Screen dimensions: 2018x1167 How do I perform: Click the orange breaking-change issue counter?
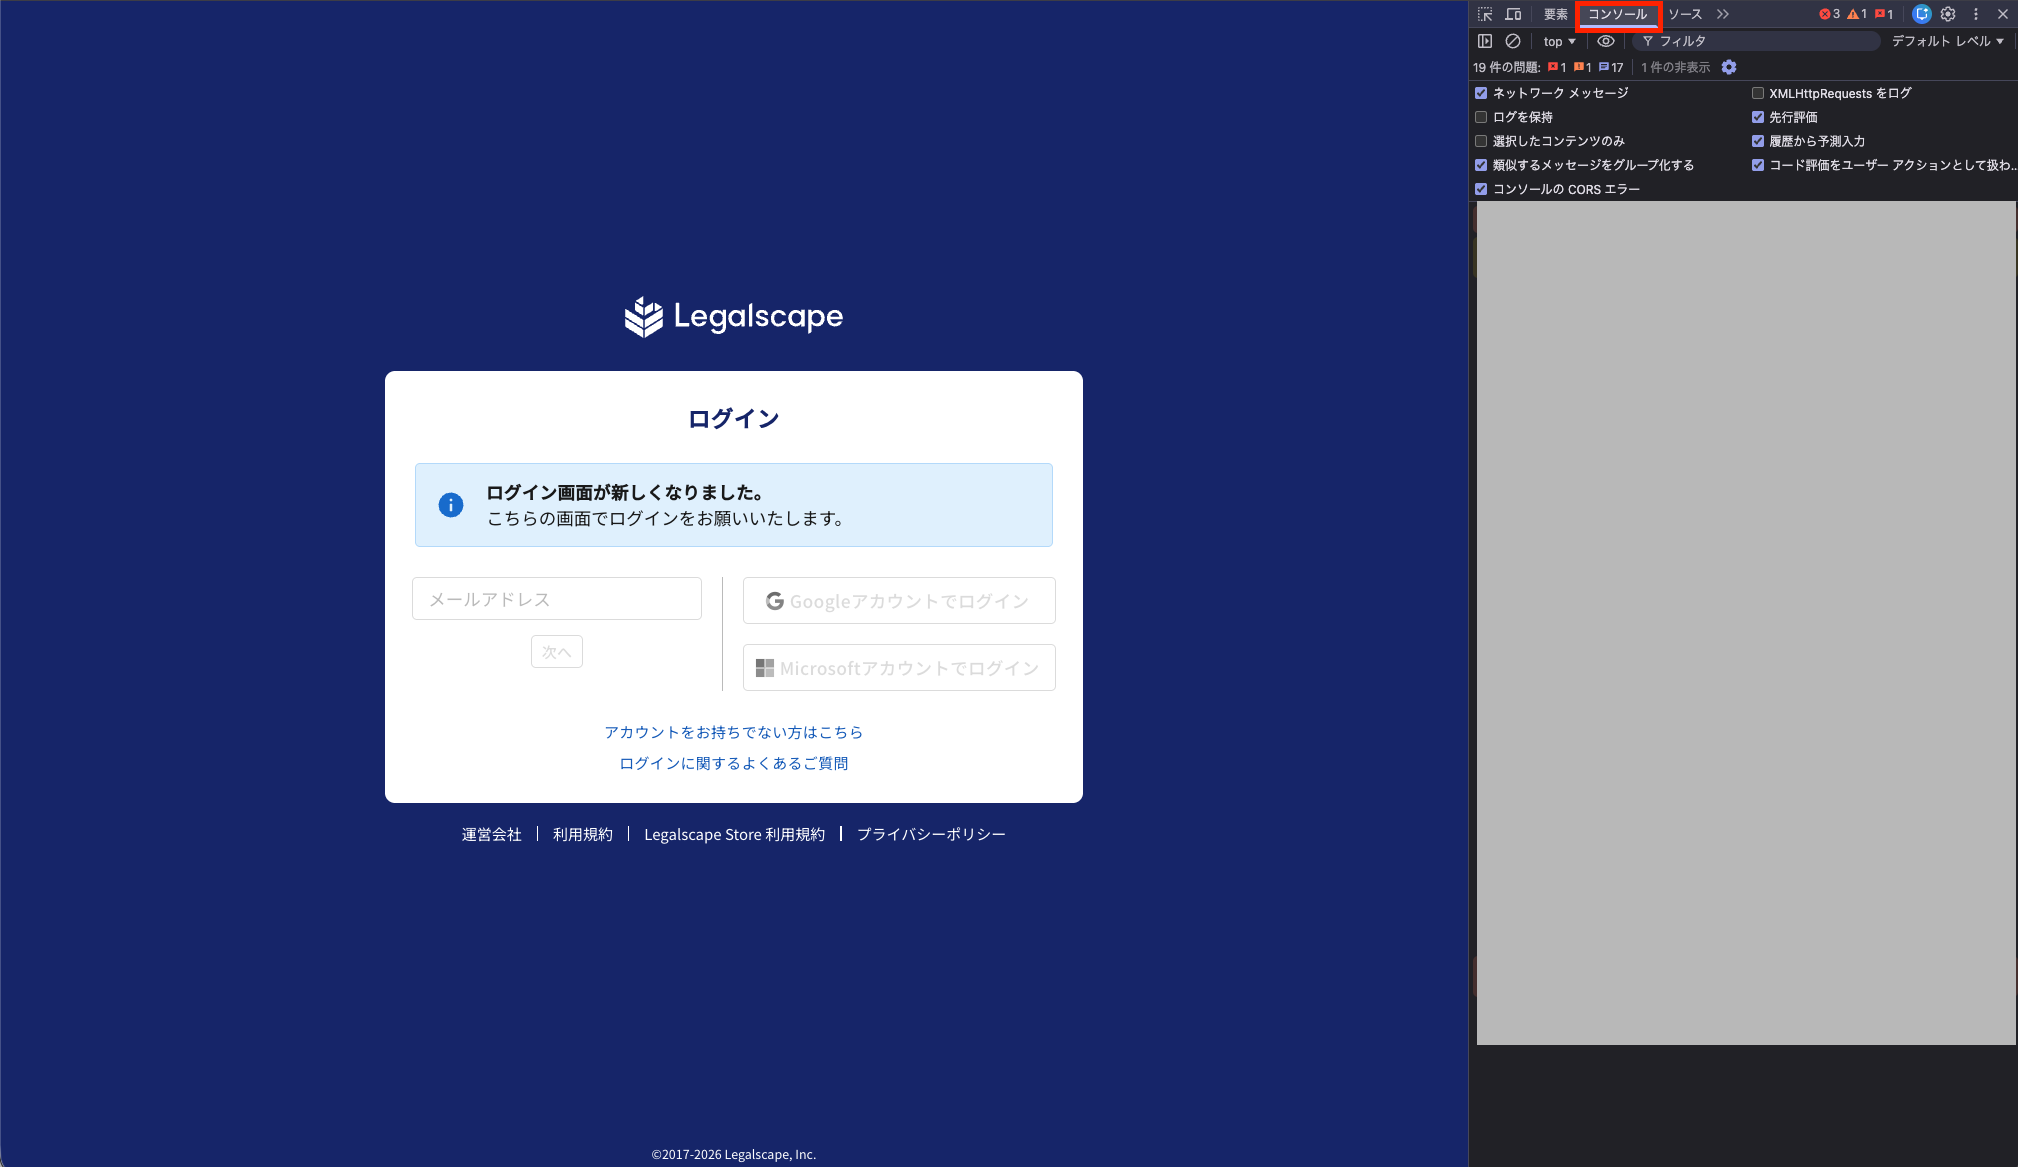1582,67
